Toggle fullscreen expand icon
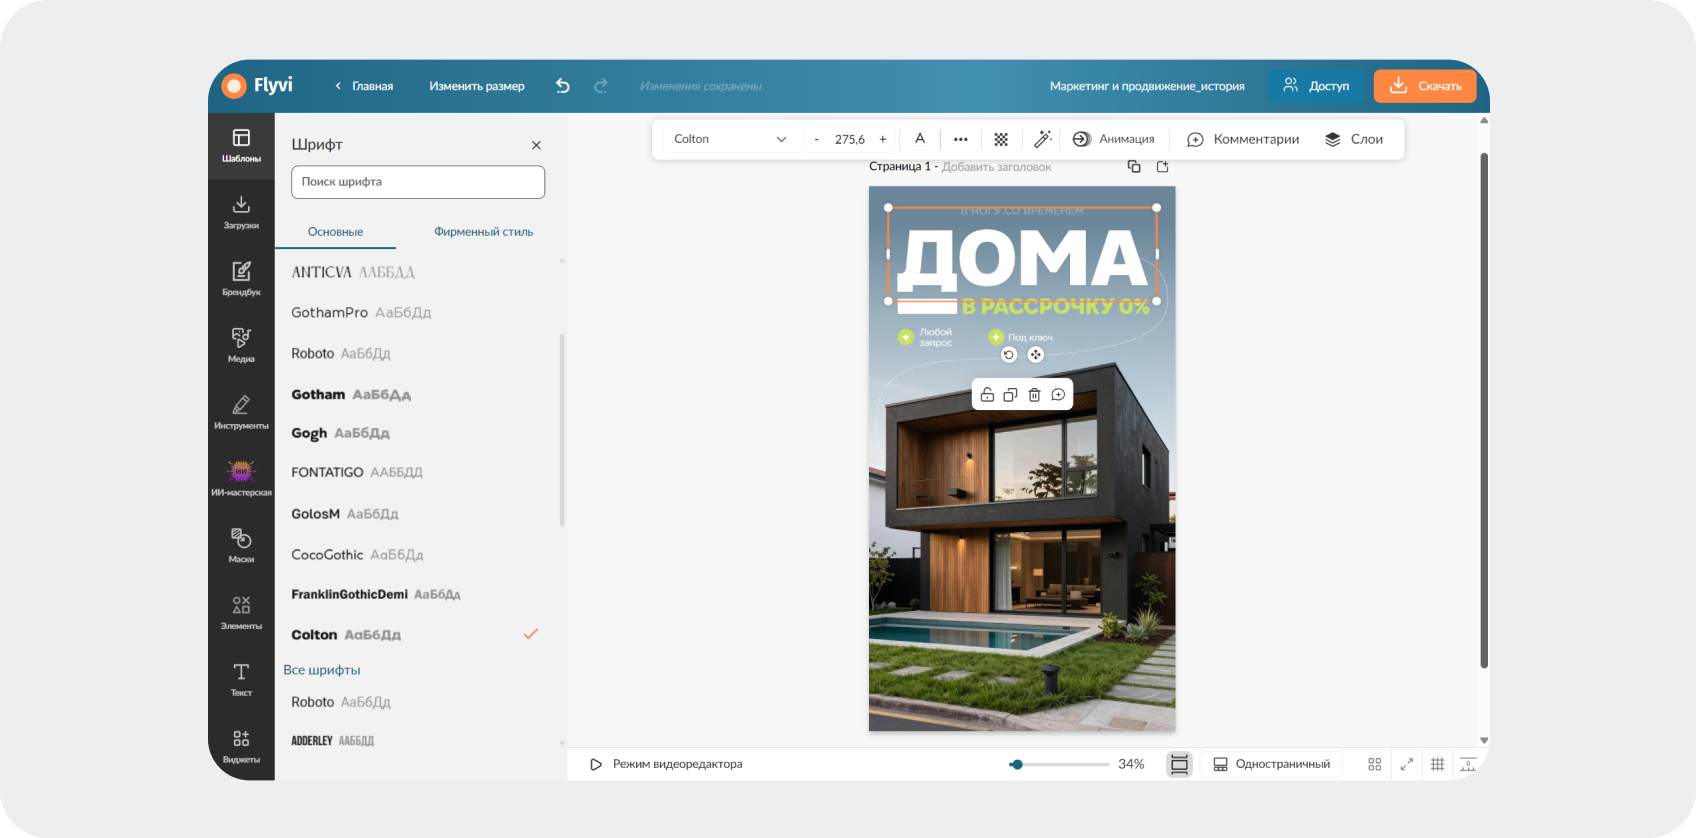1696x838 pixels. [x=1407, y=764]
